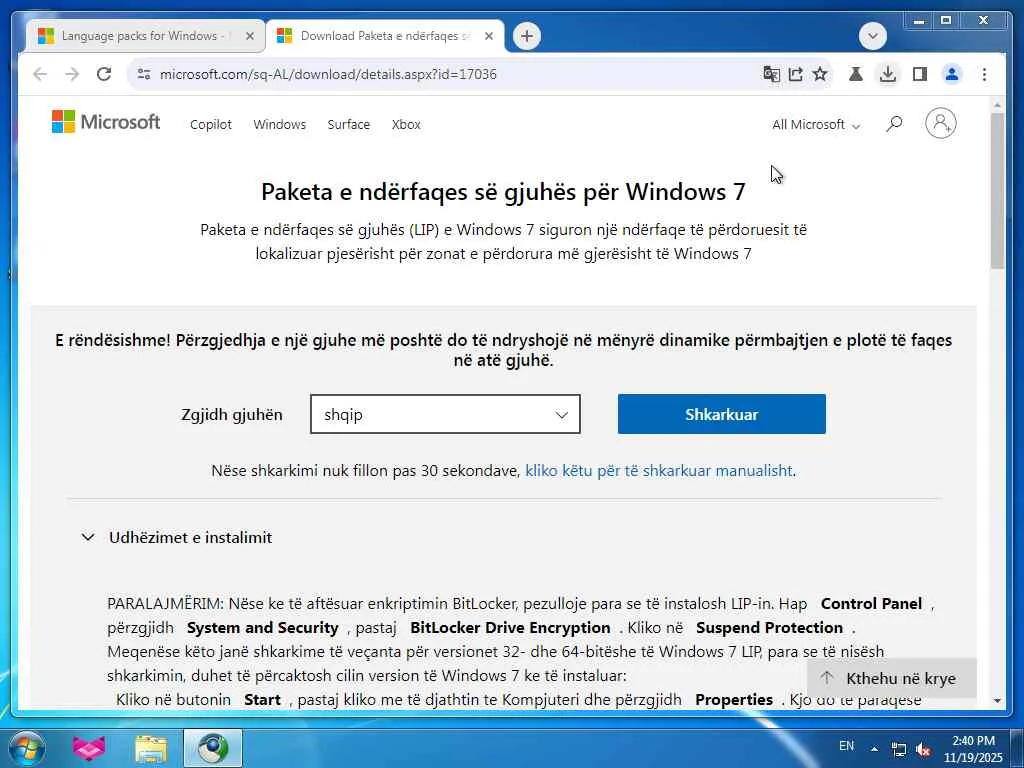The image size is (1024, 768).
Task: Toggle the side panel icon
Action: click(x=920, y=74)
